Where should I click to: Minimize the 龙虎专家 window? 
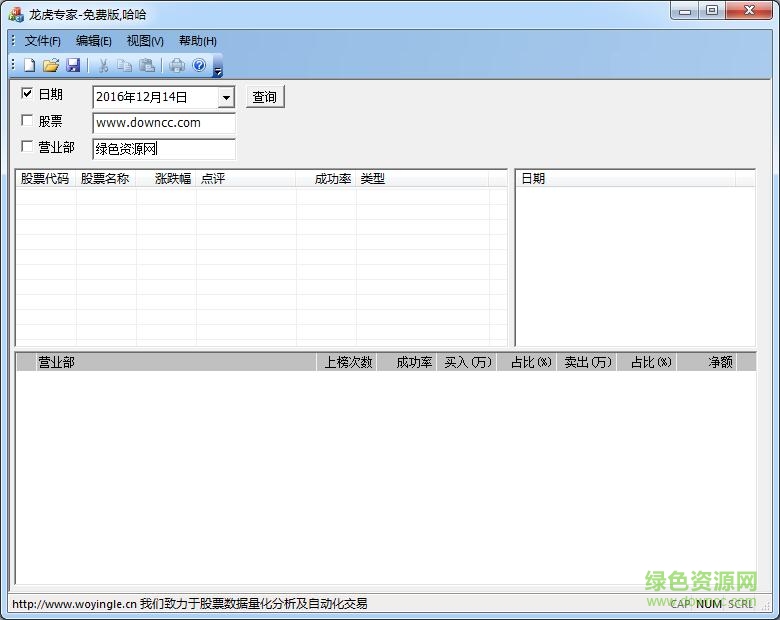click(685, 11)
